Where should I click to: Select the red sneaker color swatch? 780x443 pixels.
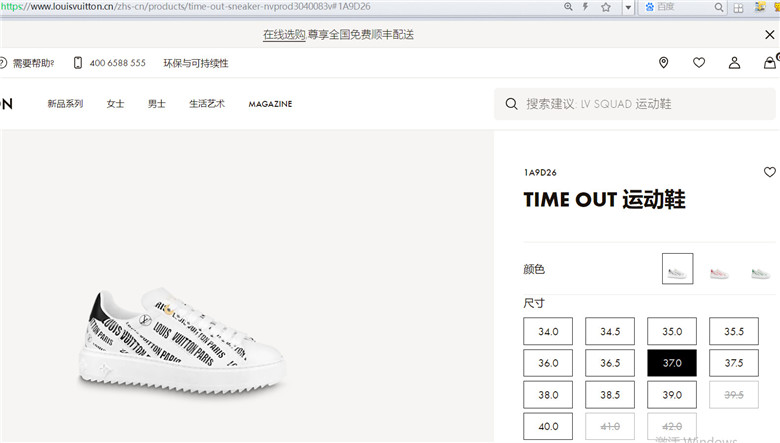tap(719, 272)
